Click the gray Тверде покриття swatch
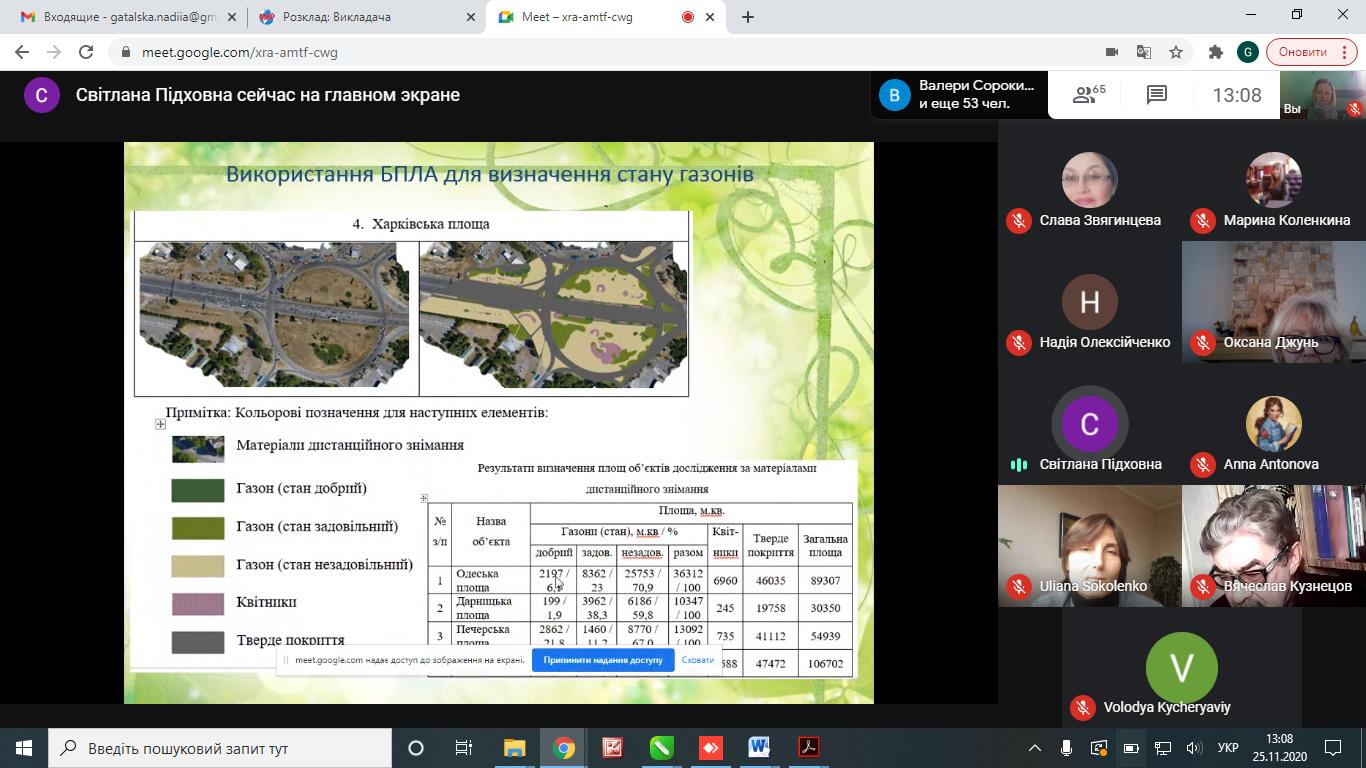The image size is (1366, 768). (x=198, y=641)
